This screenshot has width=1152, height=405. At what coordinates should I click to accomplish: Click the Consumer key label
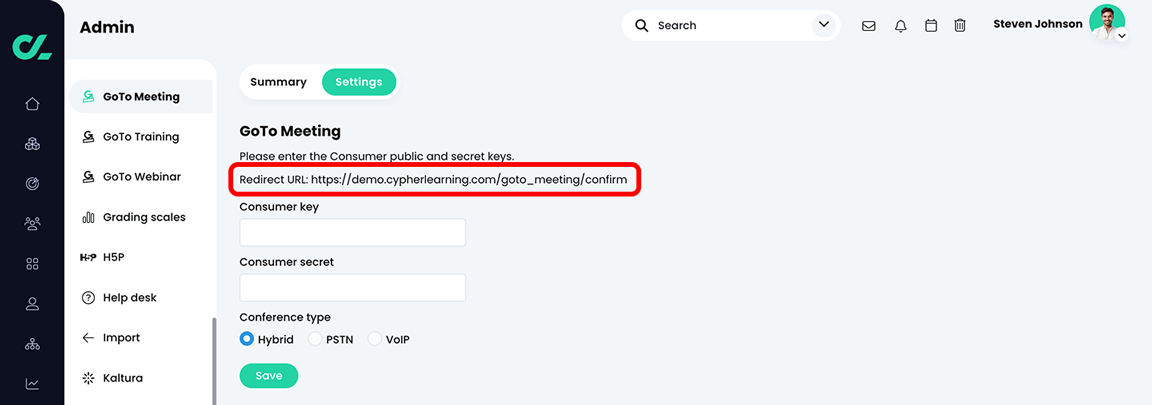pyautogui.click(x=279, y=207)
